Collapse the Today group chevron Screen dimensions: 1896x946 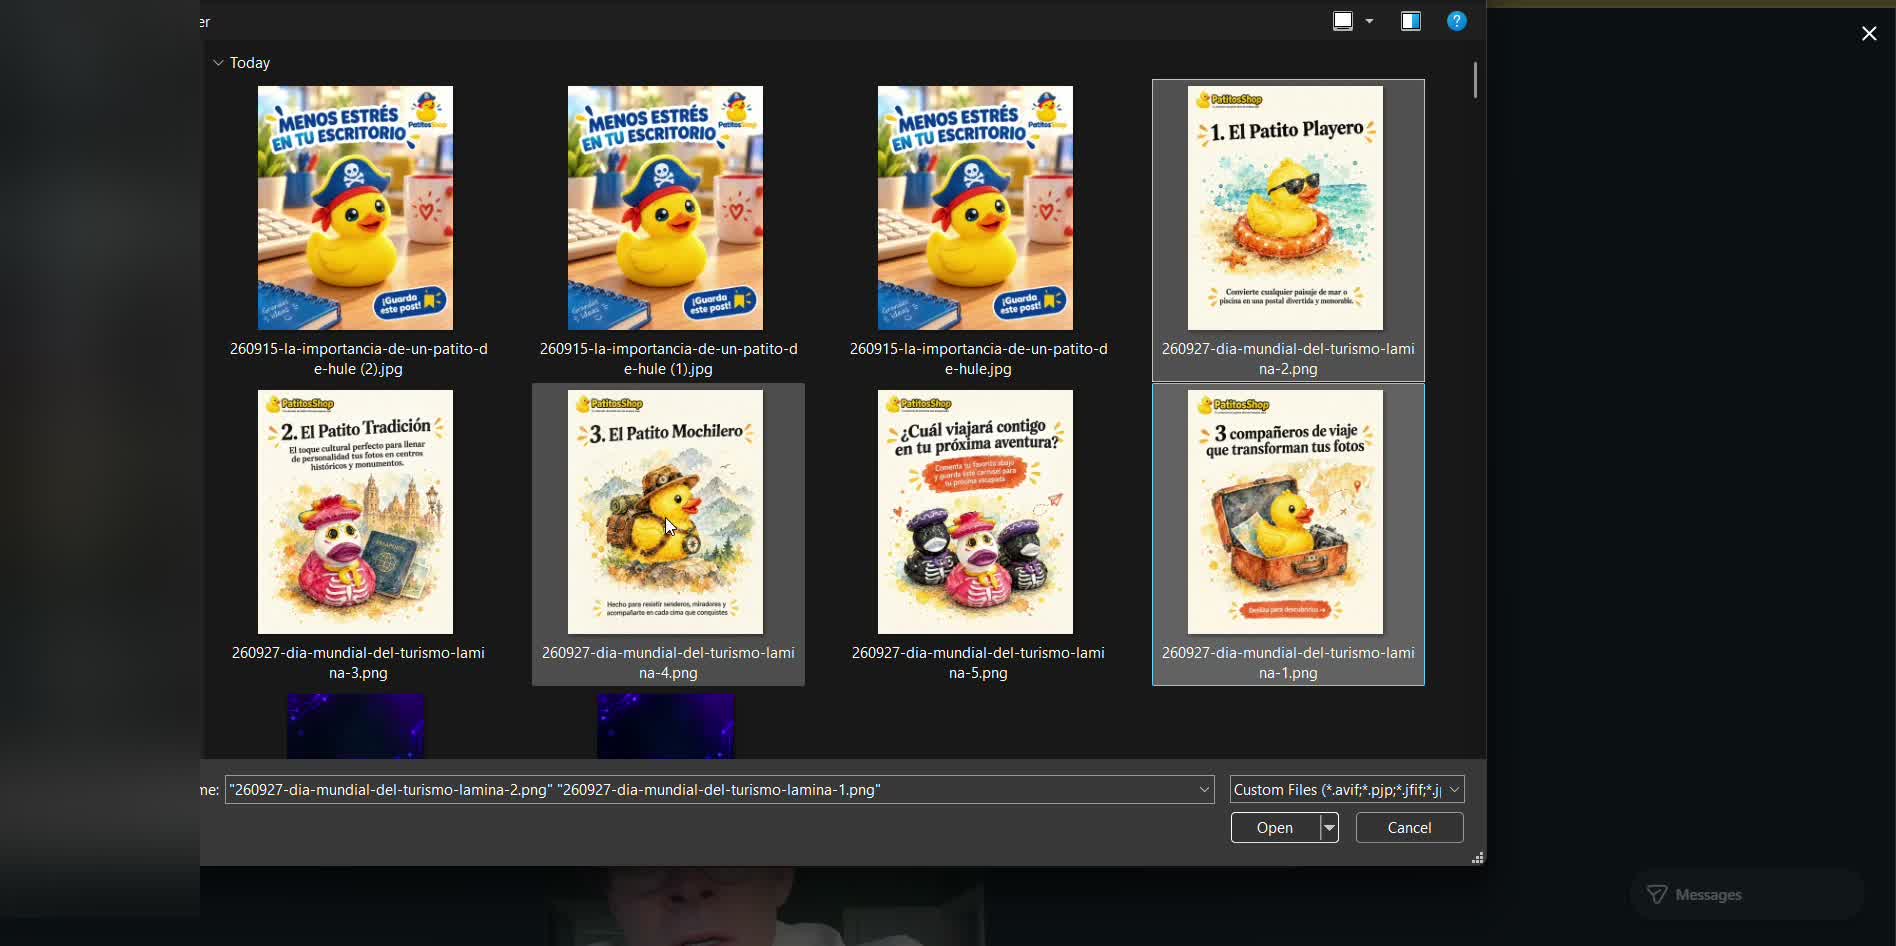coord(218,62)
